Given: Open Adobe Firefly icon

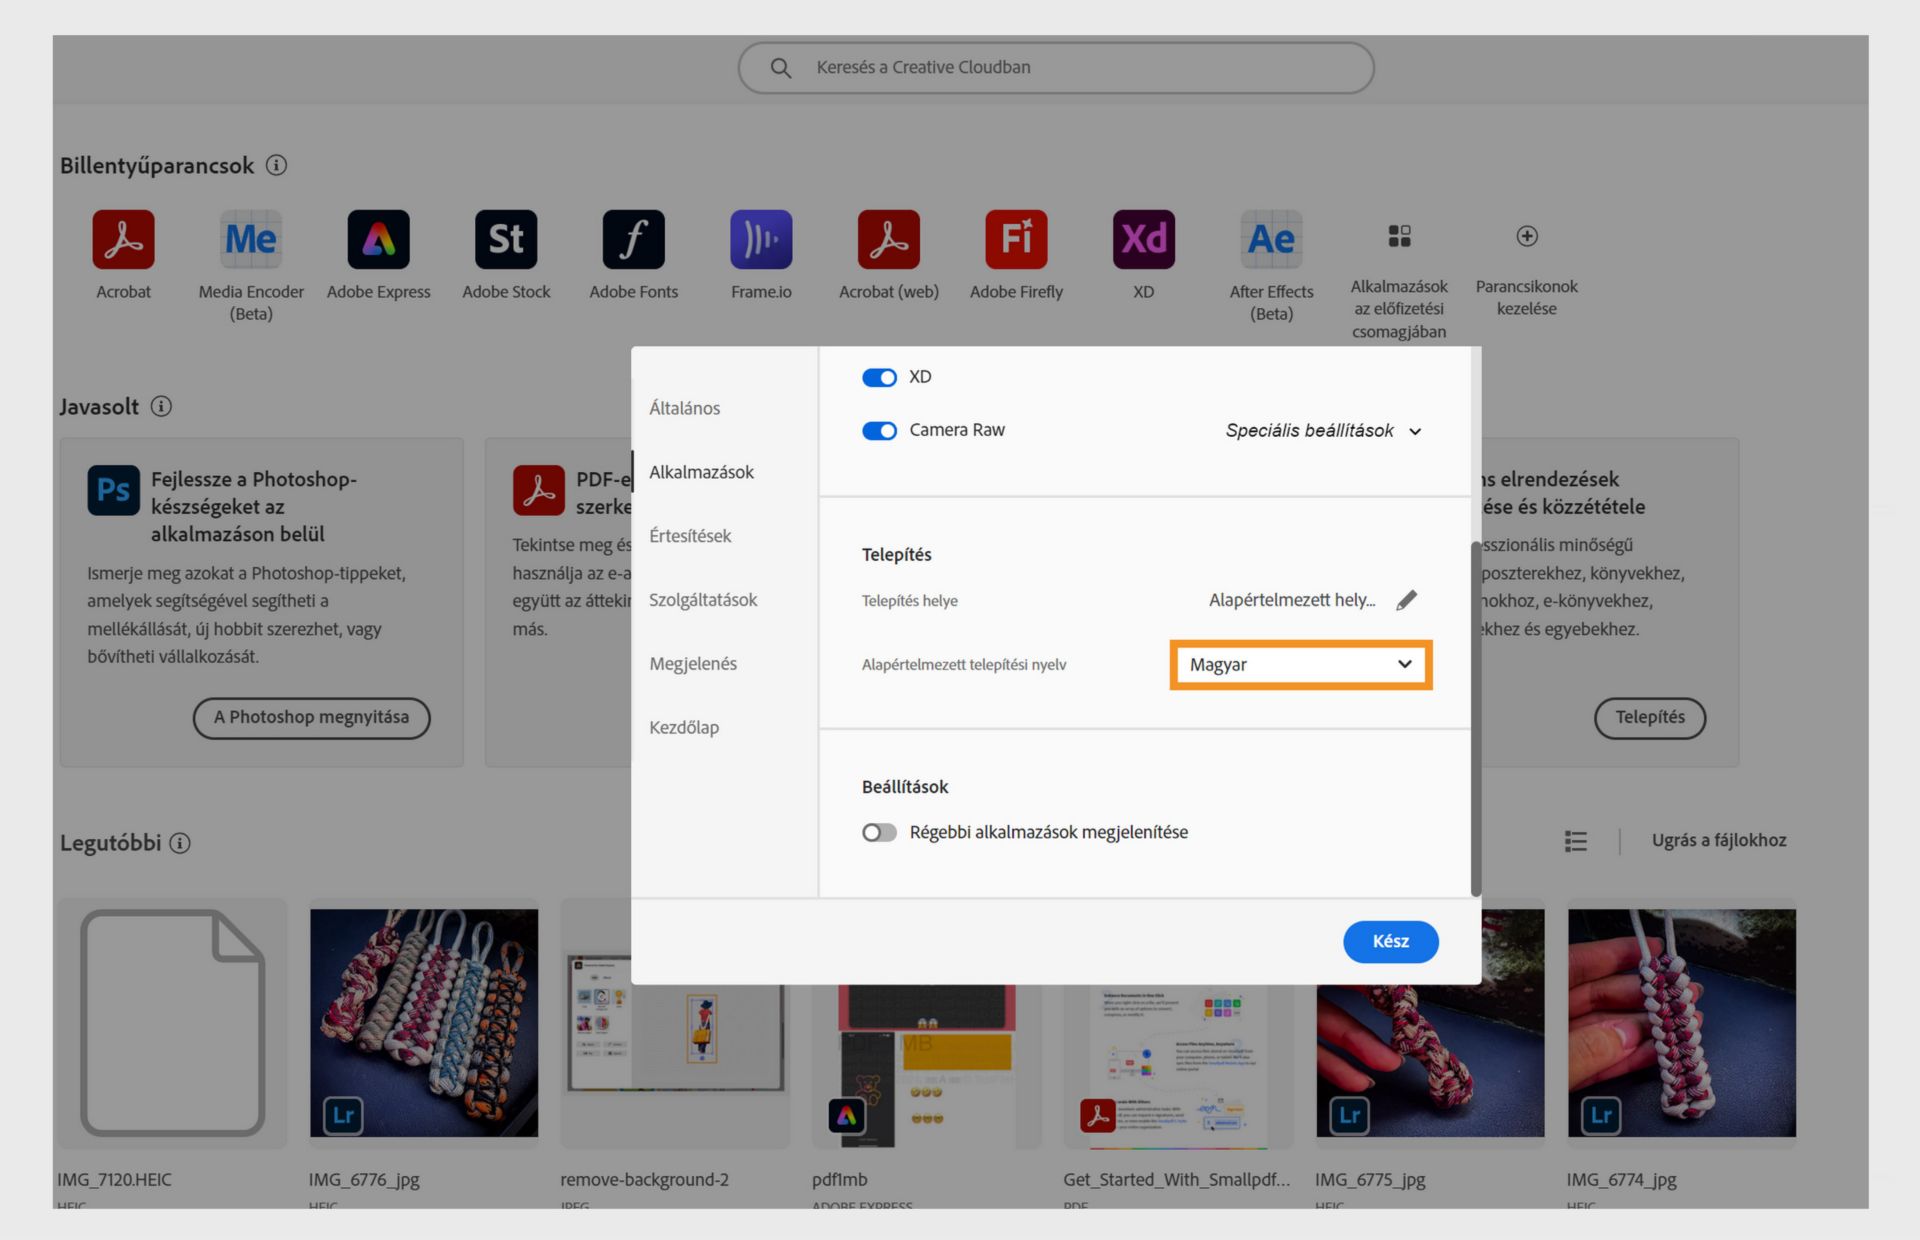Looking at the screenshot, I should click(x=1016, y=240).
